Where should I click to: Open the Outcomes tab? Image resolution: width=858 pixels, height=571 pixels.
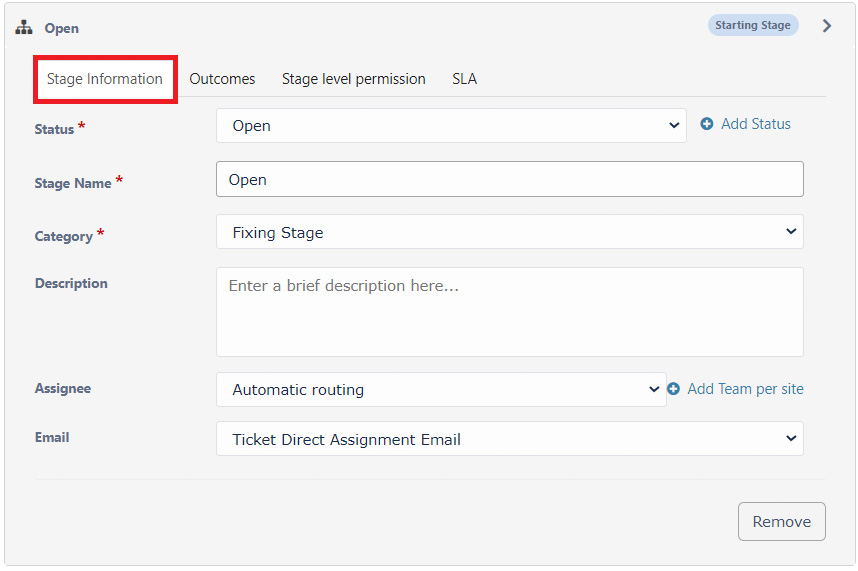tap(222, 79)
